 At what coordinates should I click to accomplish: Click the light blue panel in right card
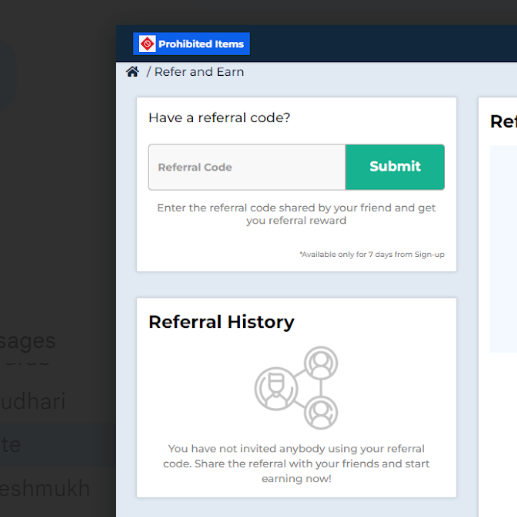pos(503,249)
